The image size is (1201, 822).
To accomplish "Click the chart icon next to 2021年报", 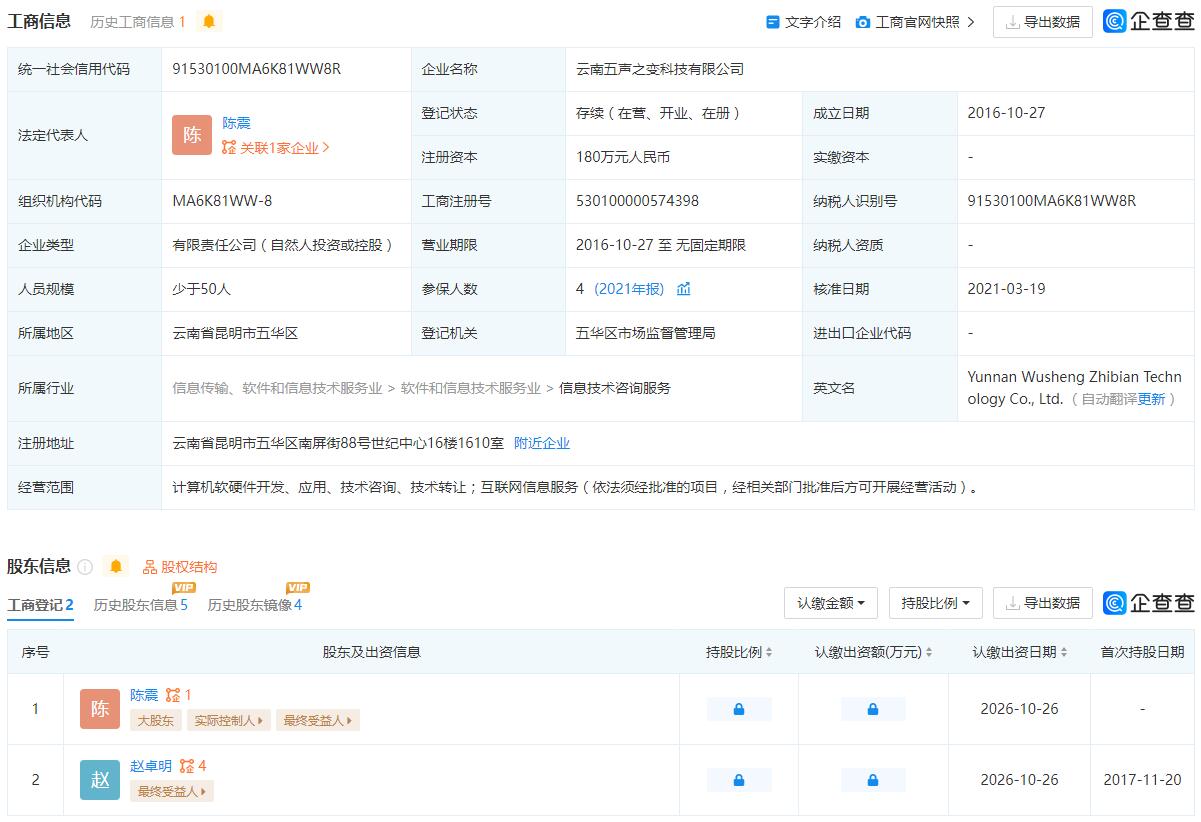I will tap(684, 289).
